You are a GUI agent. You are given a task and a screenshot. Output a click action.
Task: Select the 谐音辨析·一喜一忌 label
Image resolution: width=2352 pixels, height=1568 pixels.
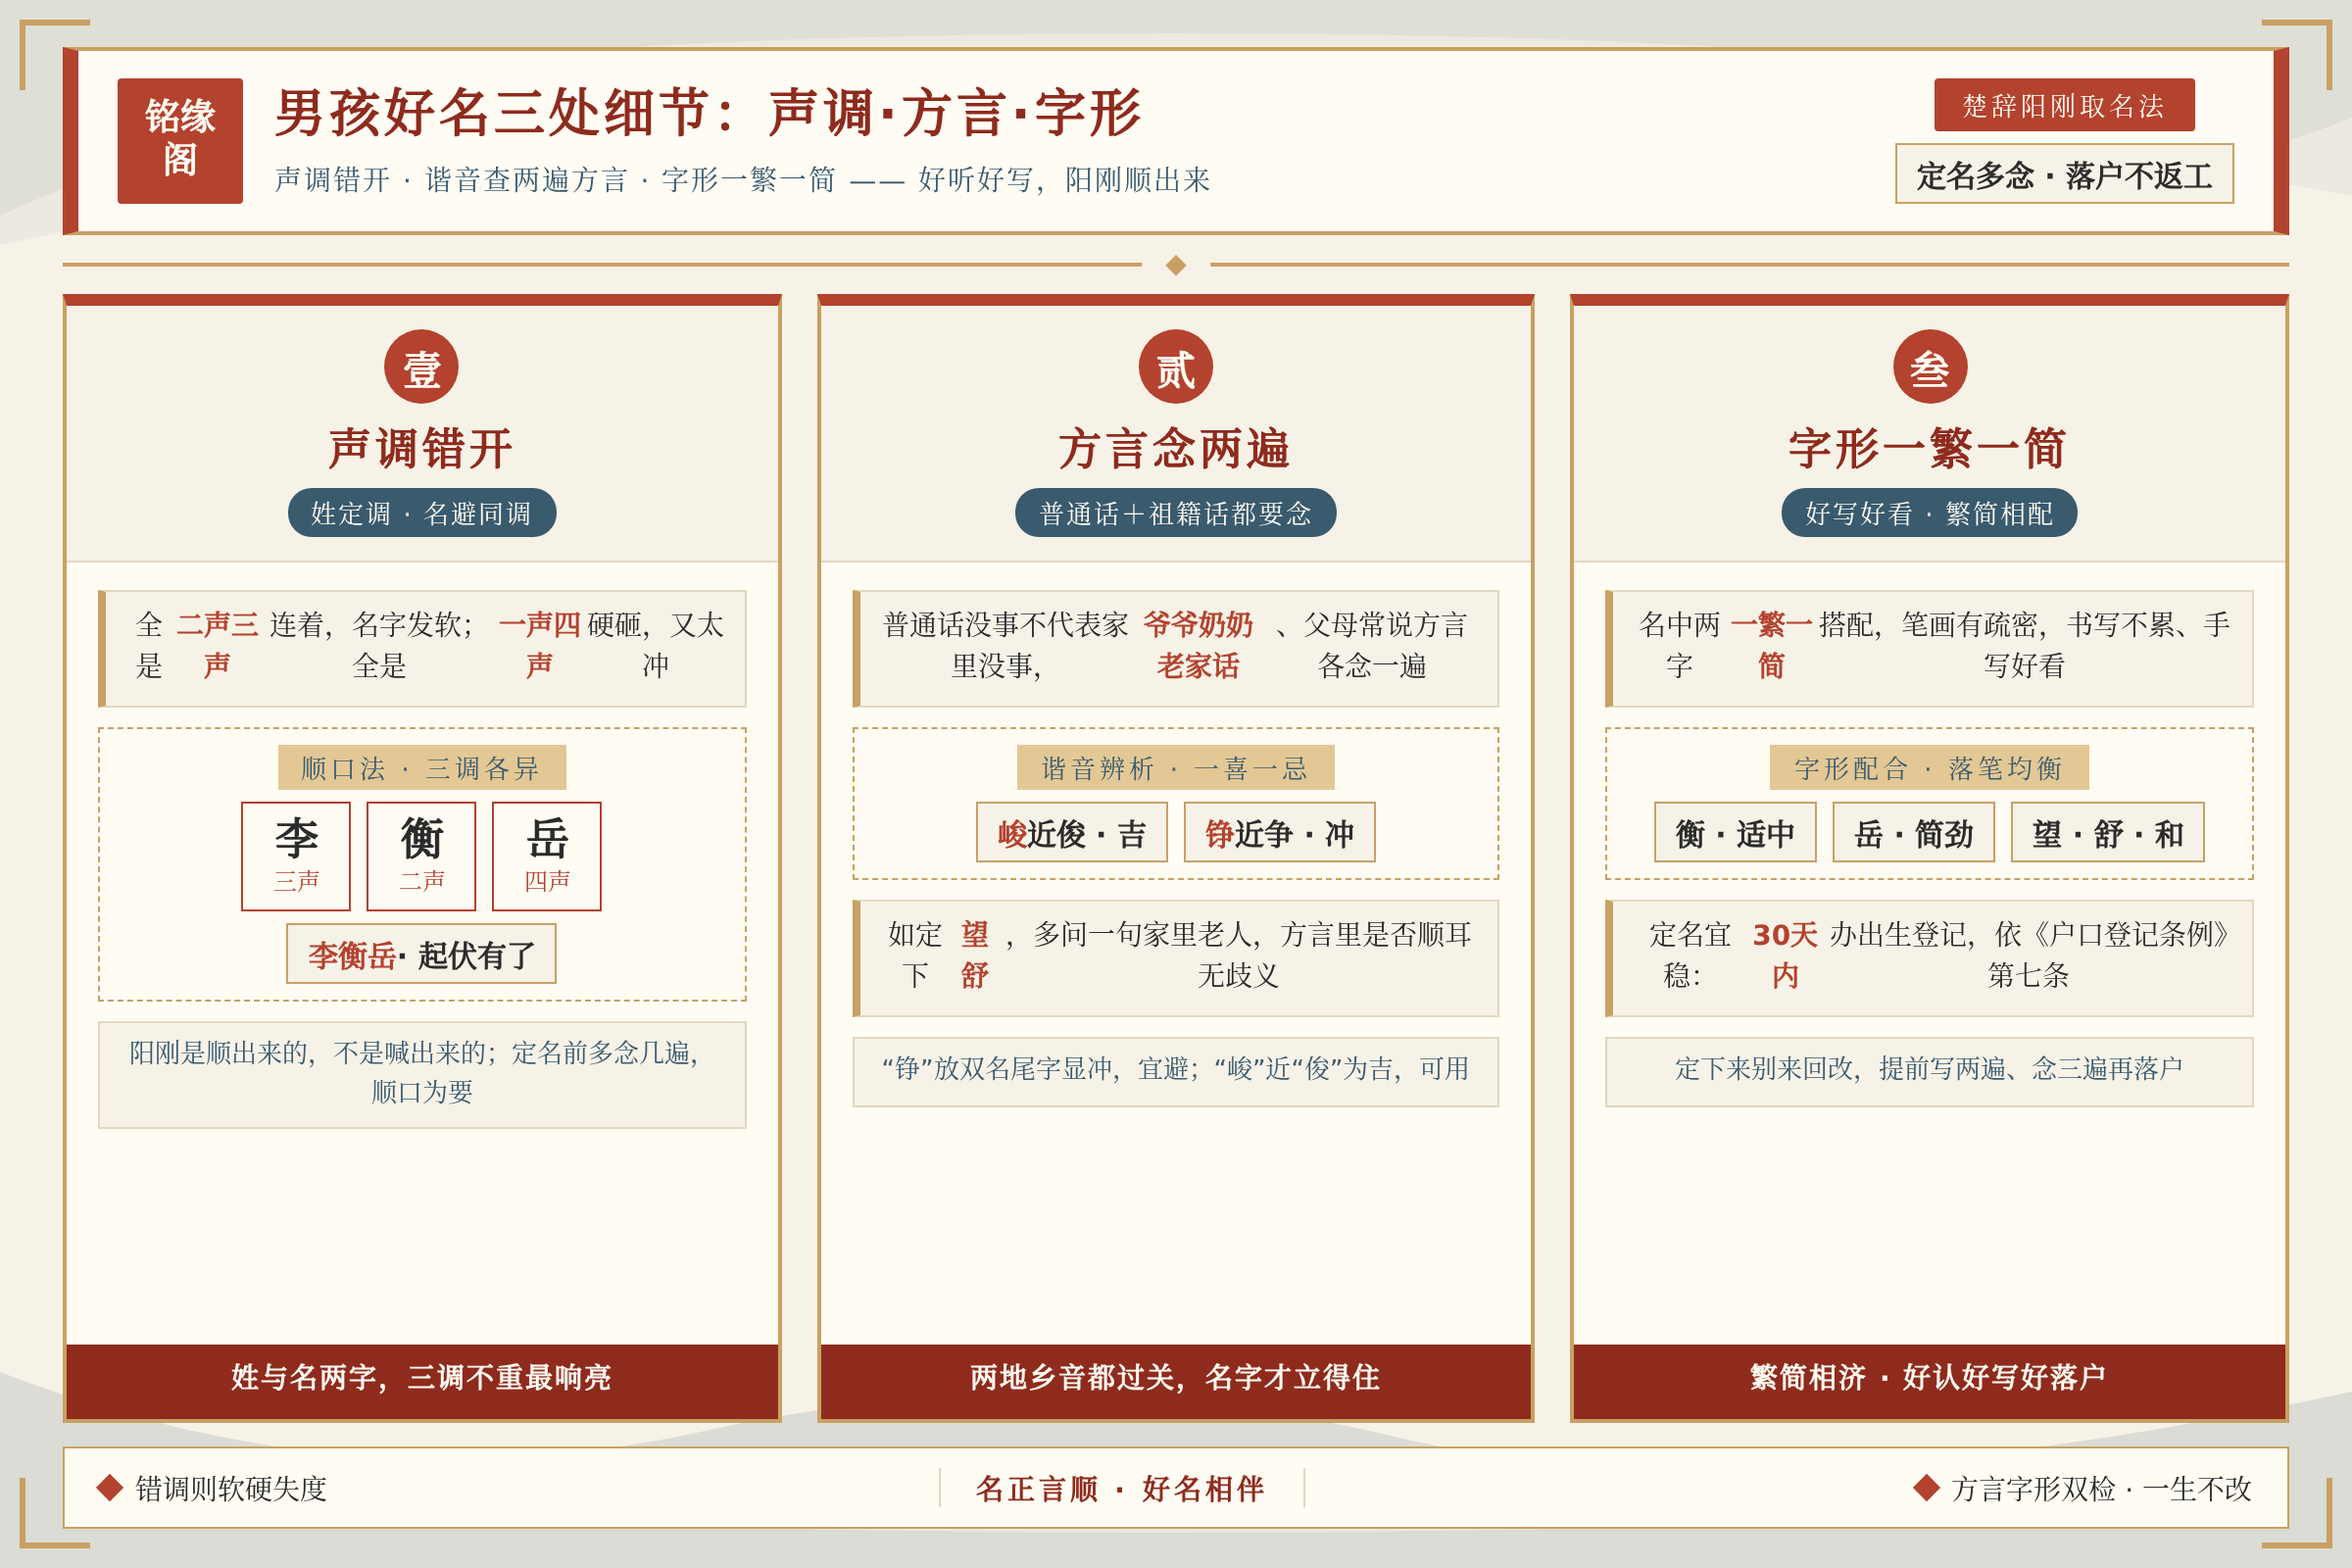[x=1175, y=768]
